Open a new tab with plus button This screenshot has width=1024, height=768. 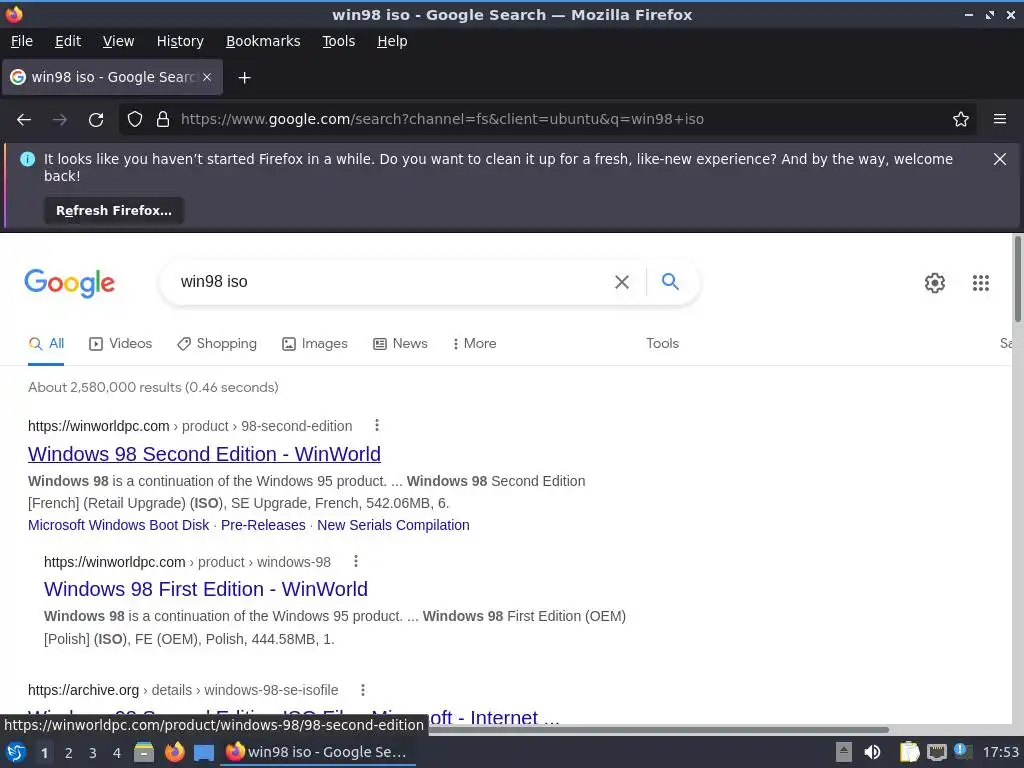244,78
